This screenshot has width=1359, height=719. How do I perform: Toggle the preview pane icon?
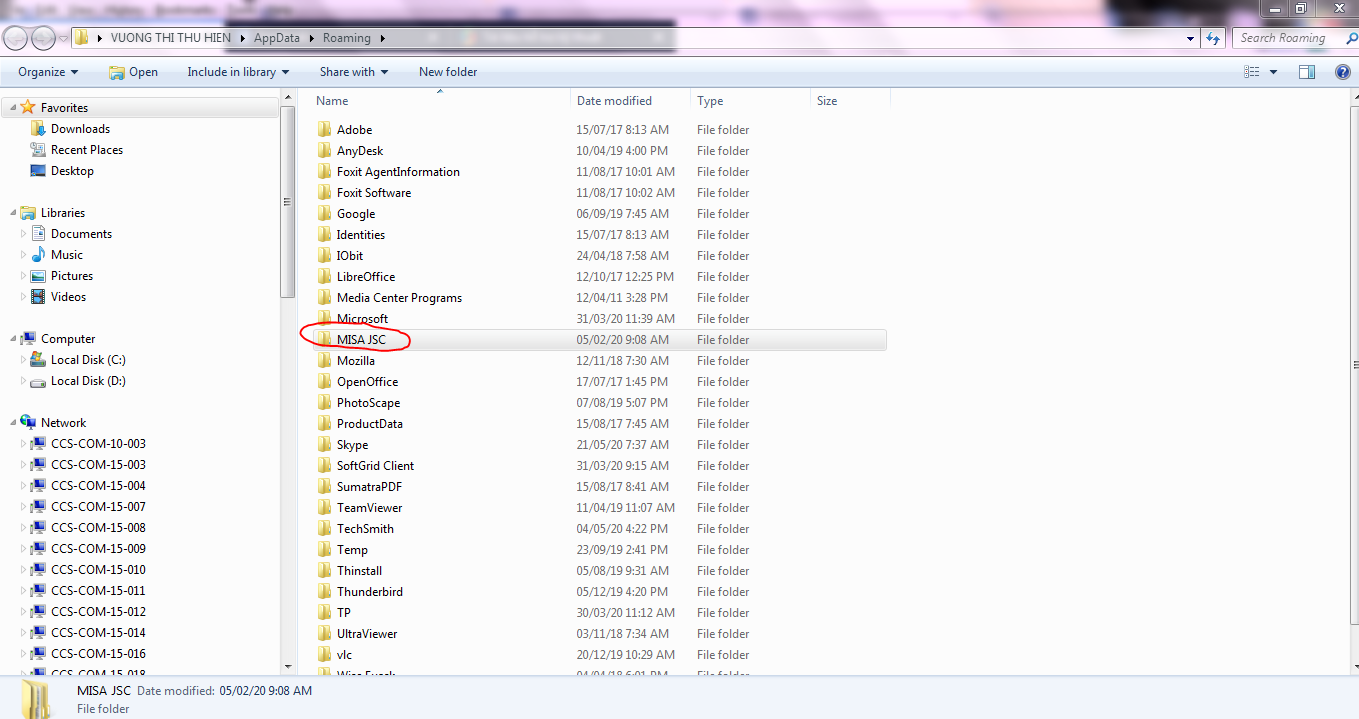click(x=1307, y=72)
